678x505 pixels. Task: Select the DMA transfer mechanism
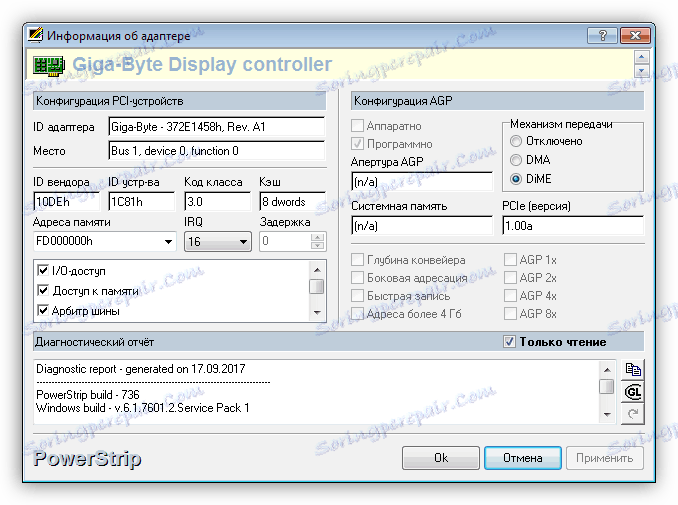point(516,160)
